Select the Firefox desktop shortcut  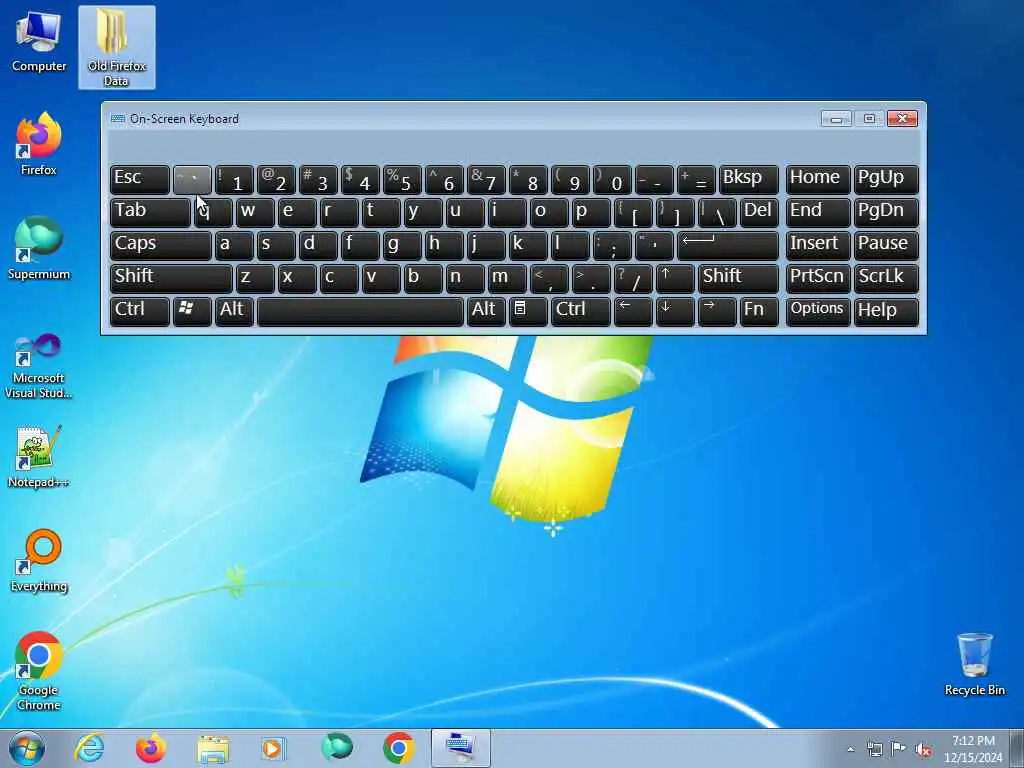pyautogui.click(x=39, y=144)
